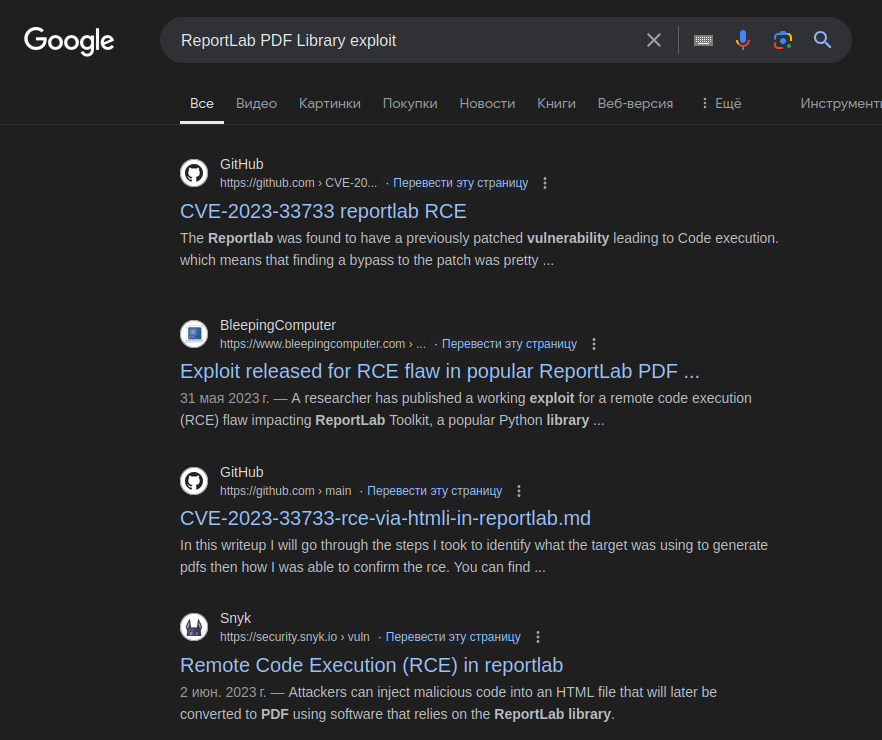Open options menu for Snyk result

538,637
